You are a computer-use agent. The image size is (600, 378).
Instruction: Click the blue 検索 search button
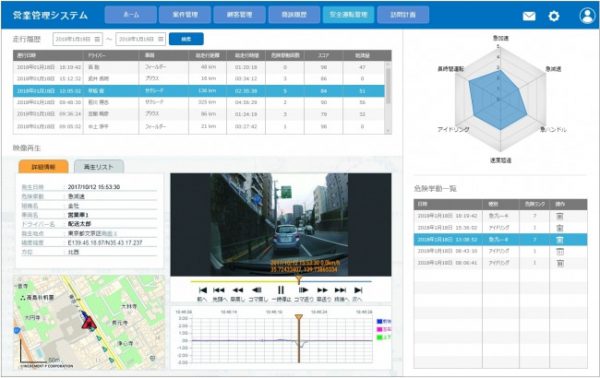tap(186, 39)
